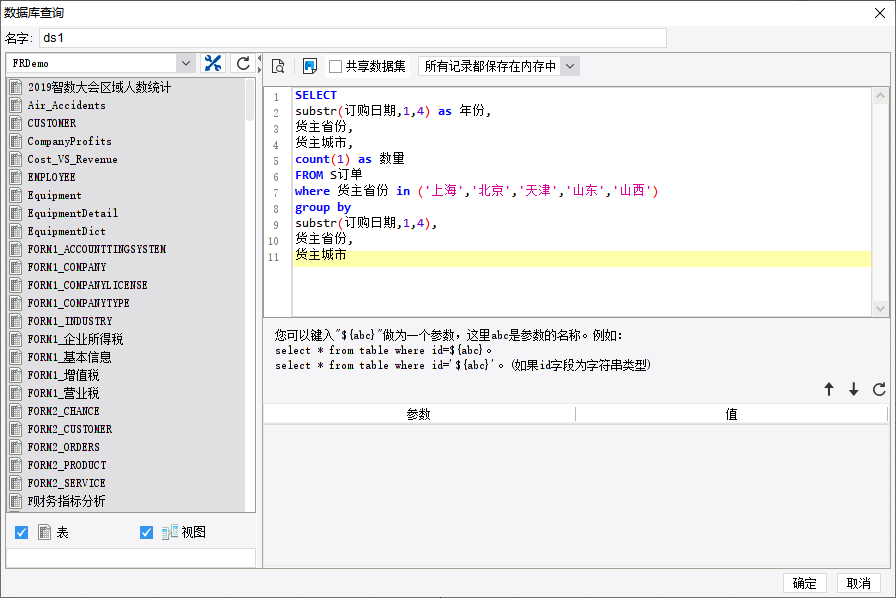The width and height of the screenshot is (896, 598).
Task: Open the data connection settings icon
Action: (x=213, y=64)
